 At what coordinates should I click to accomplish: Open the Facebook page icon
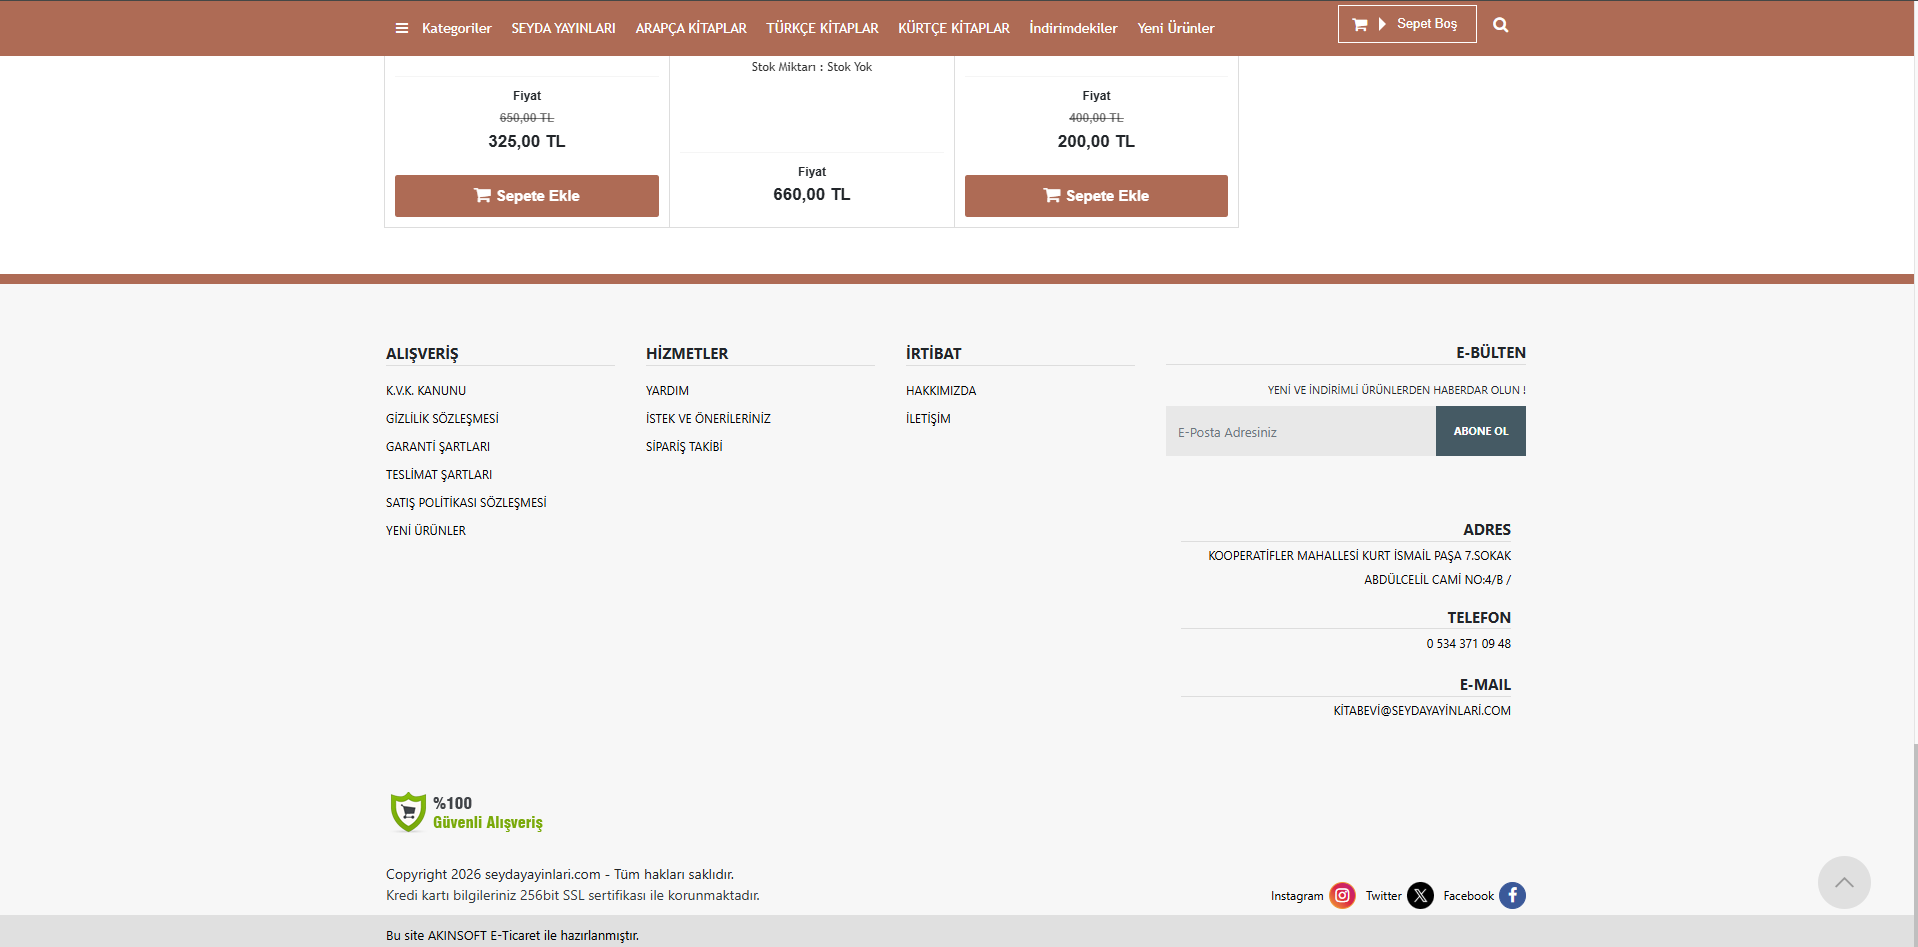coord(1512,895)
